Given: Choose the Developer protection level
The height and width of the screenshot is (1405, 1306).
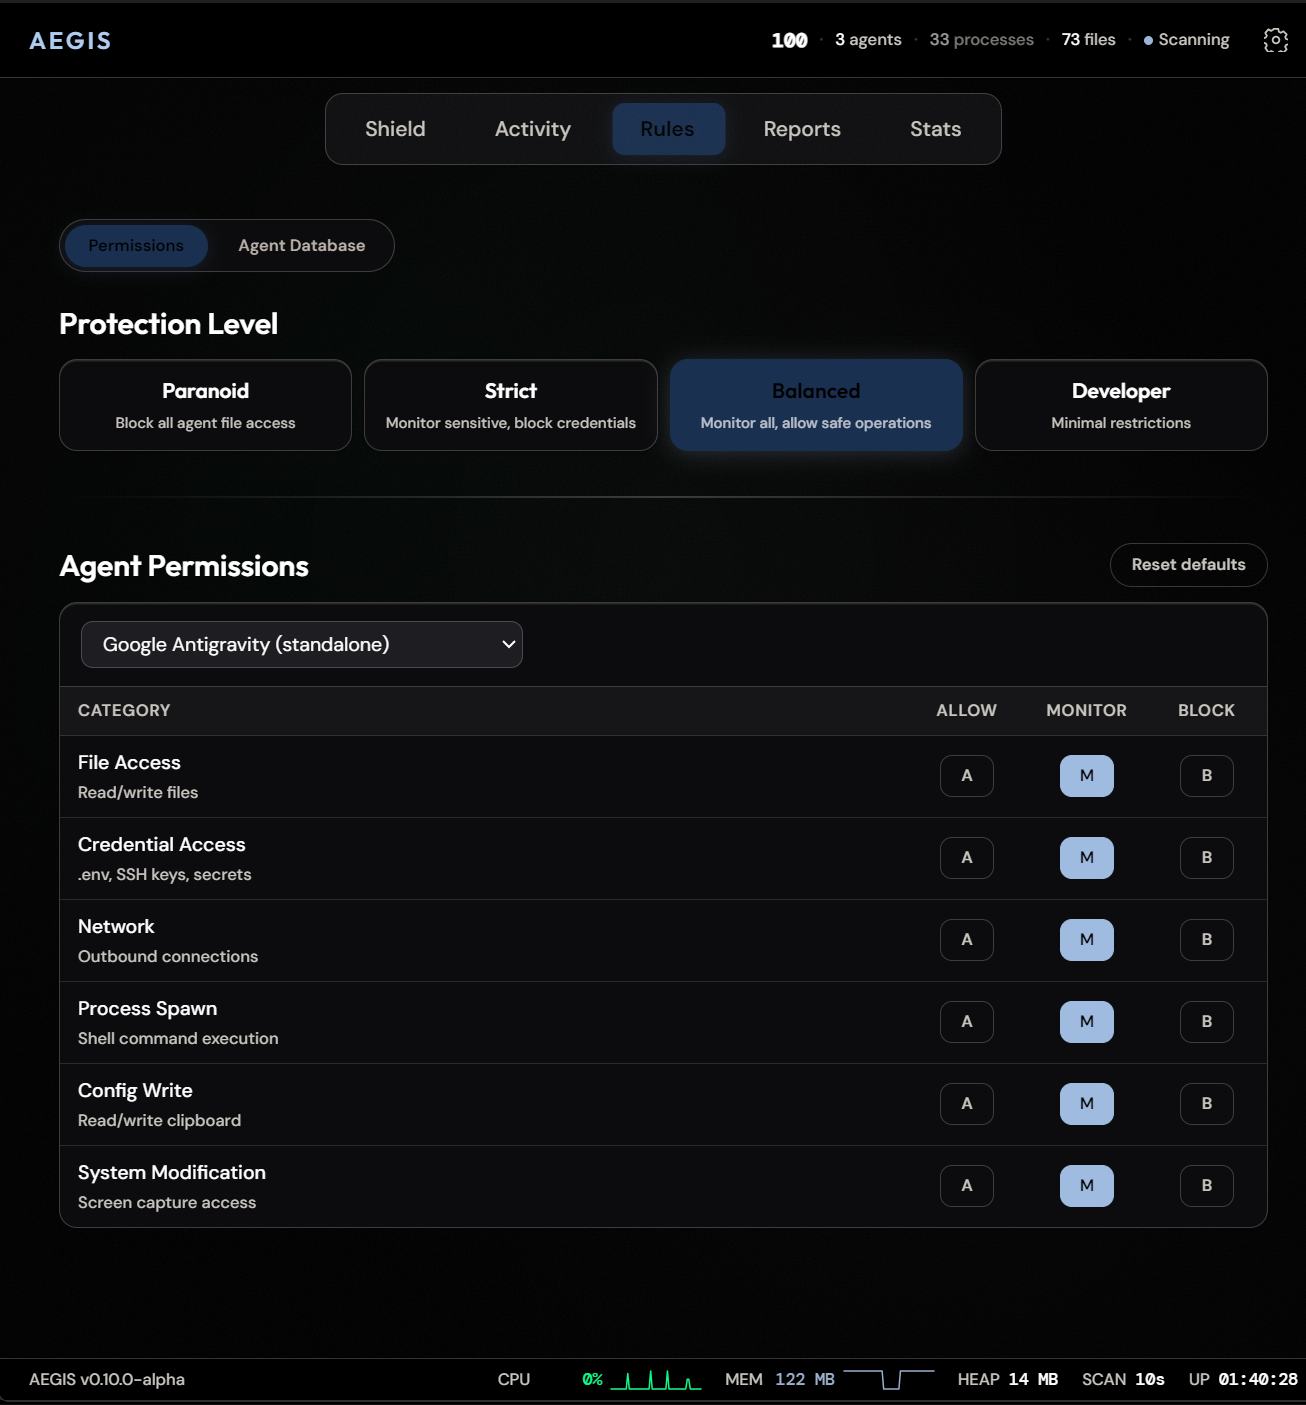Looking at the screenshot, I should tap(1120, 405).
